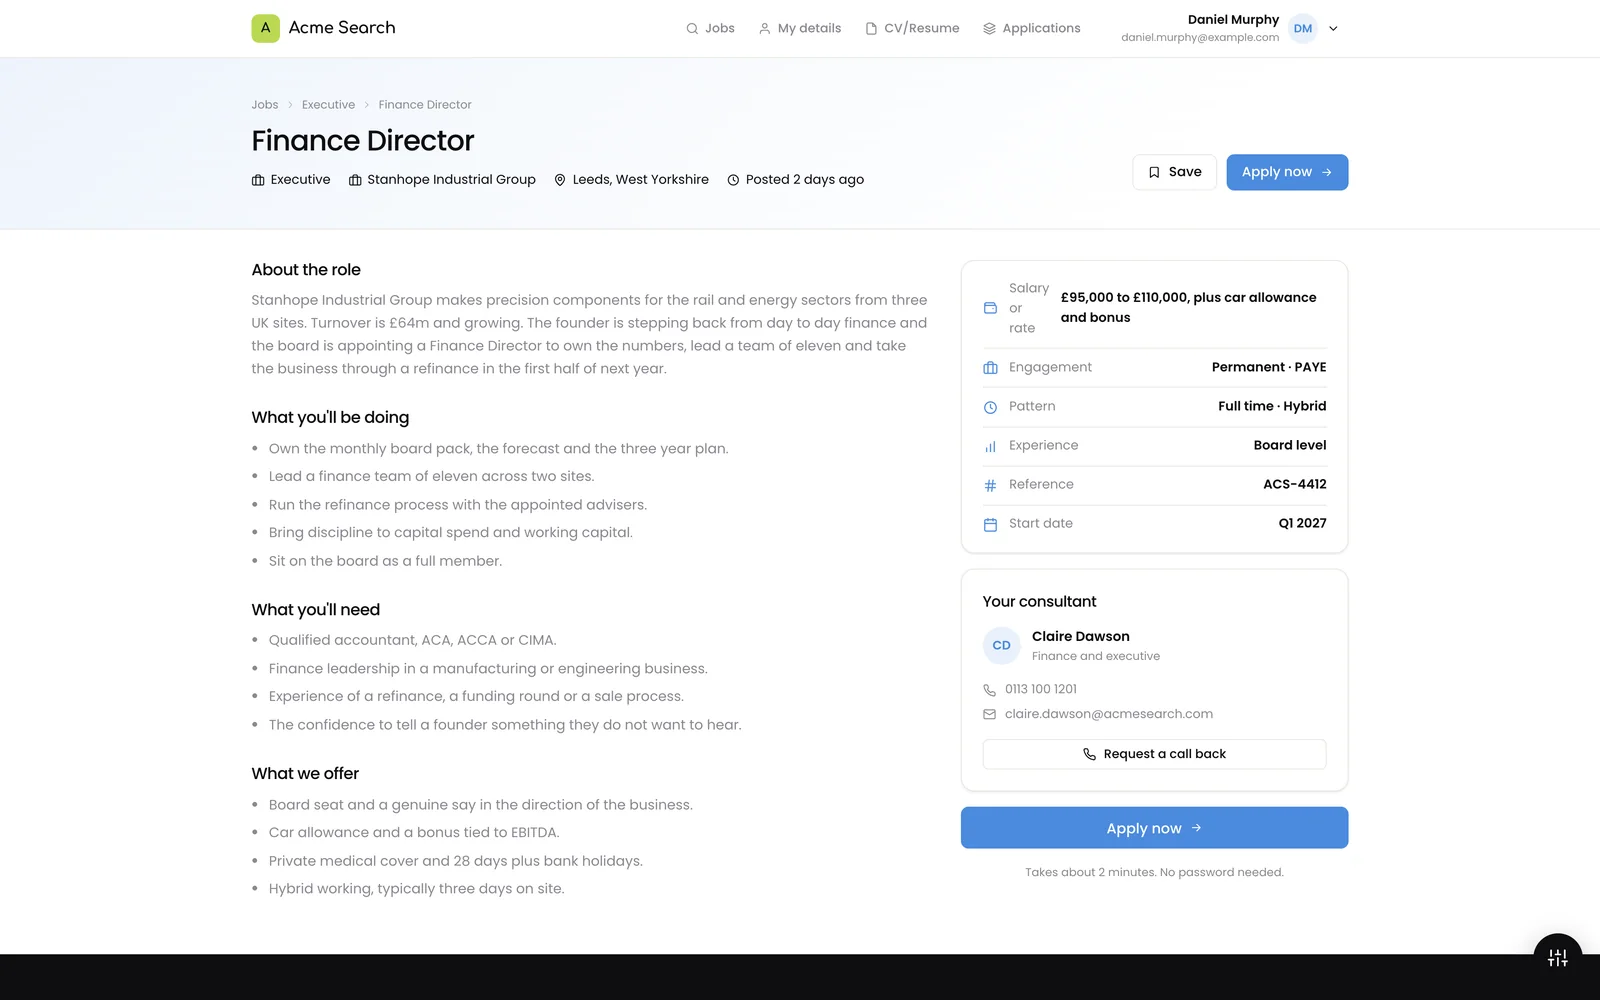Click the Reference hash icon
The height and width of the screenshot is (1000, 1600).
(990, 485)
